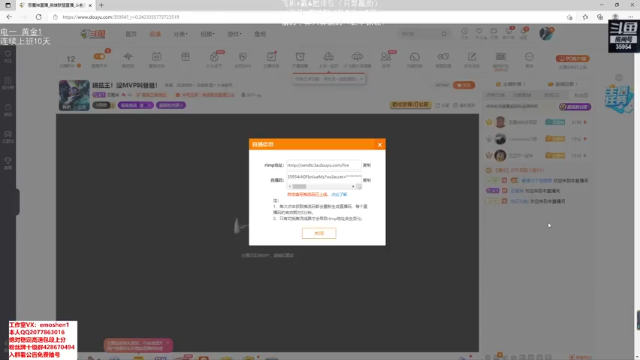Screen dimensions: 640x360
Task: Click the fan row with score 1552
Action: click(537, 139)
